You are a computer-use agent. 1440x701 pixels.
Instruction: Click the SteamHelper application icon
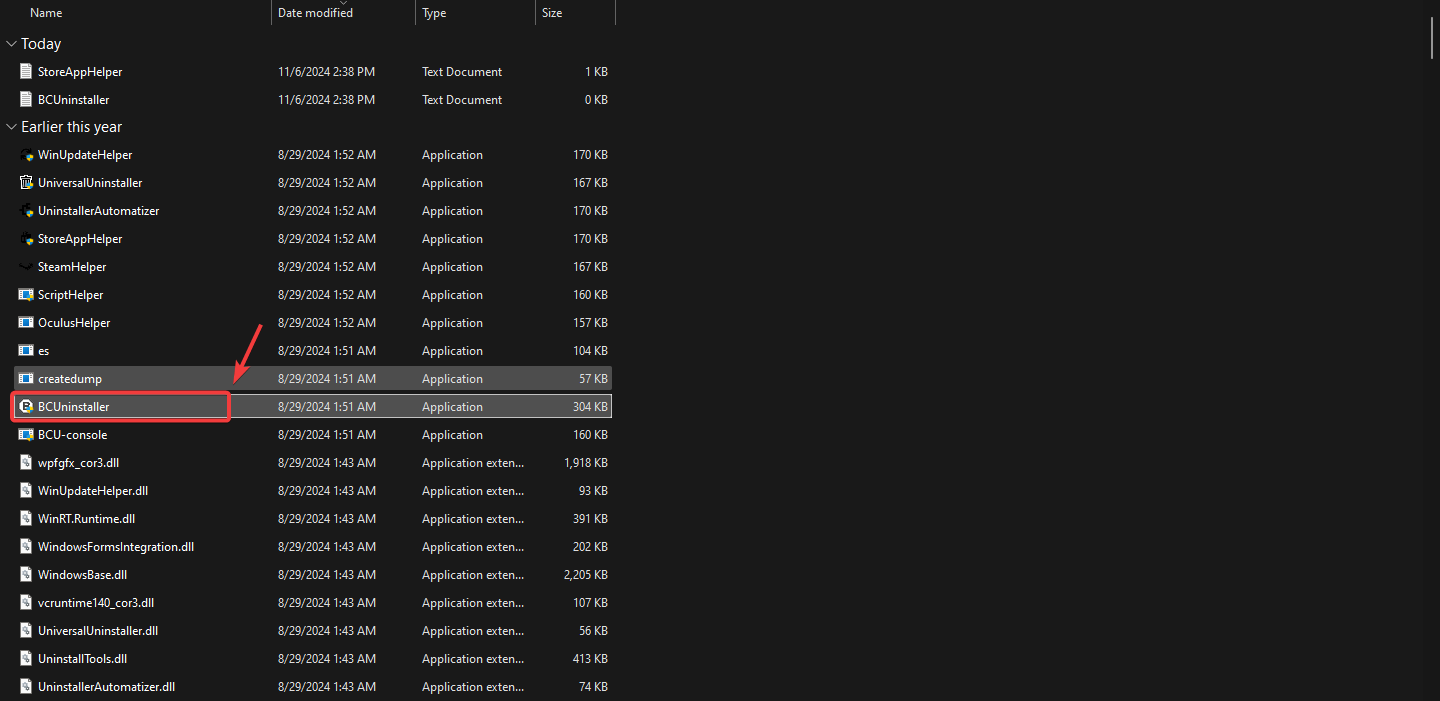point(27,267)
